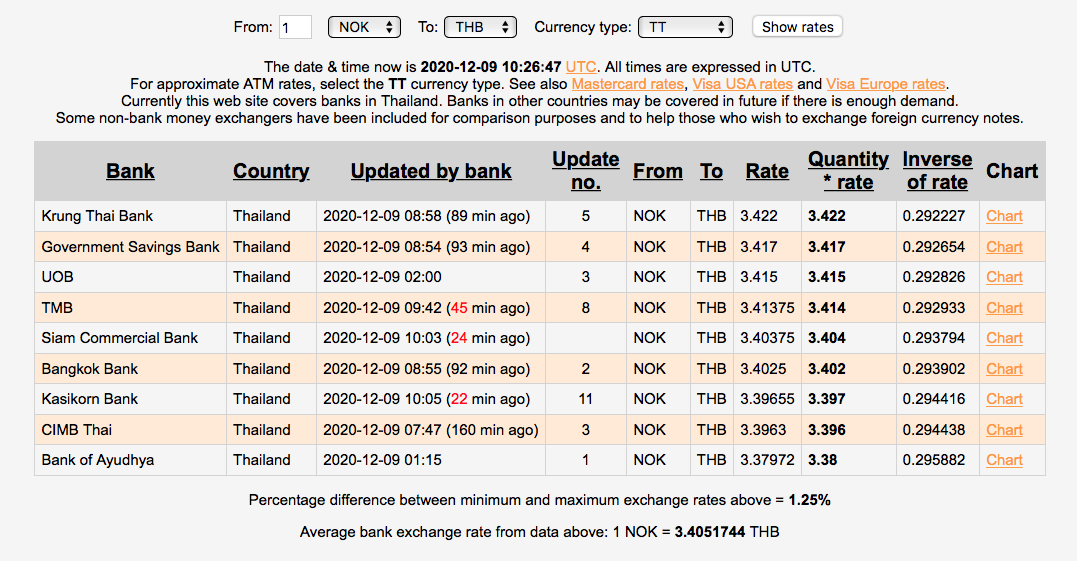Sort table by Bank column header
This screenshot has width=1077, height=561.
(x=130, y=171)
